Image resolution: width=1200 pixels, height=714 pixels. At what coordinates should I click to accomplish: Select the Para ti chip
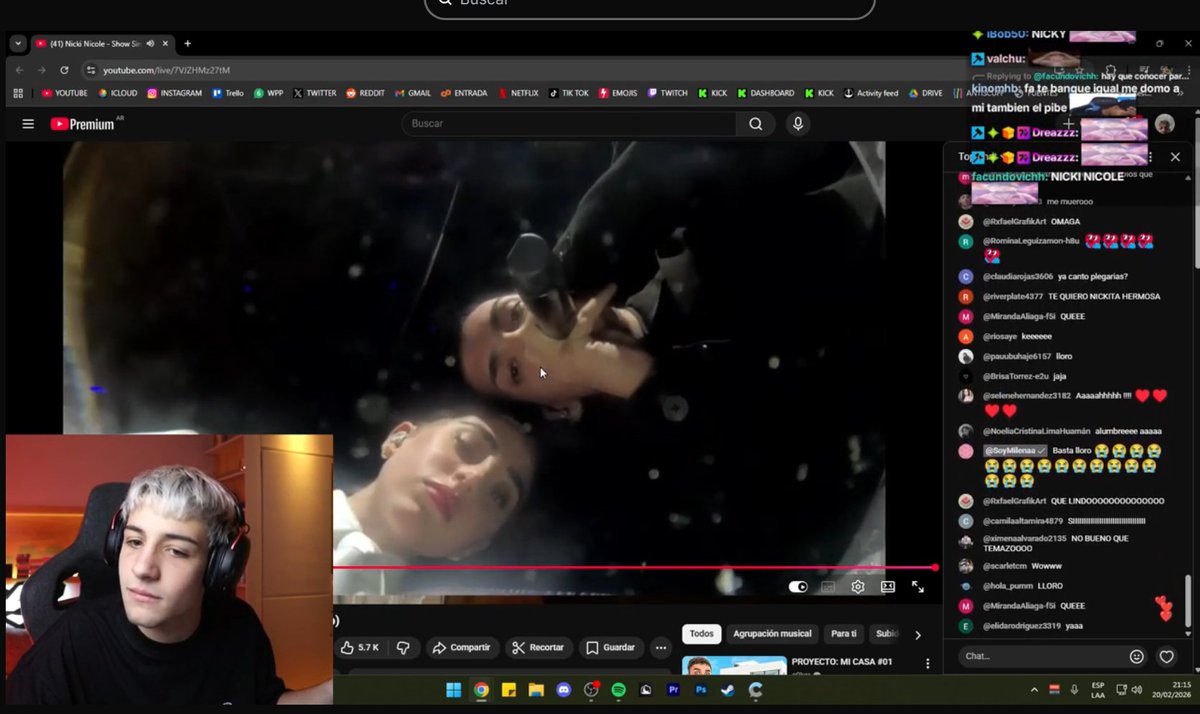(844, 634)
